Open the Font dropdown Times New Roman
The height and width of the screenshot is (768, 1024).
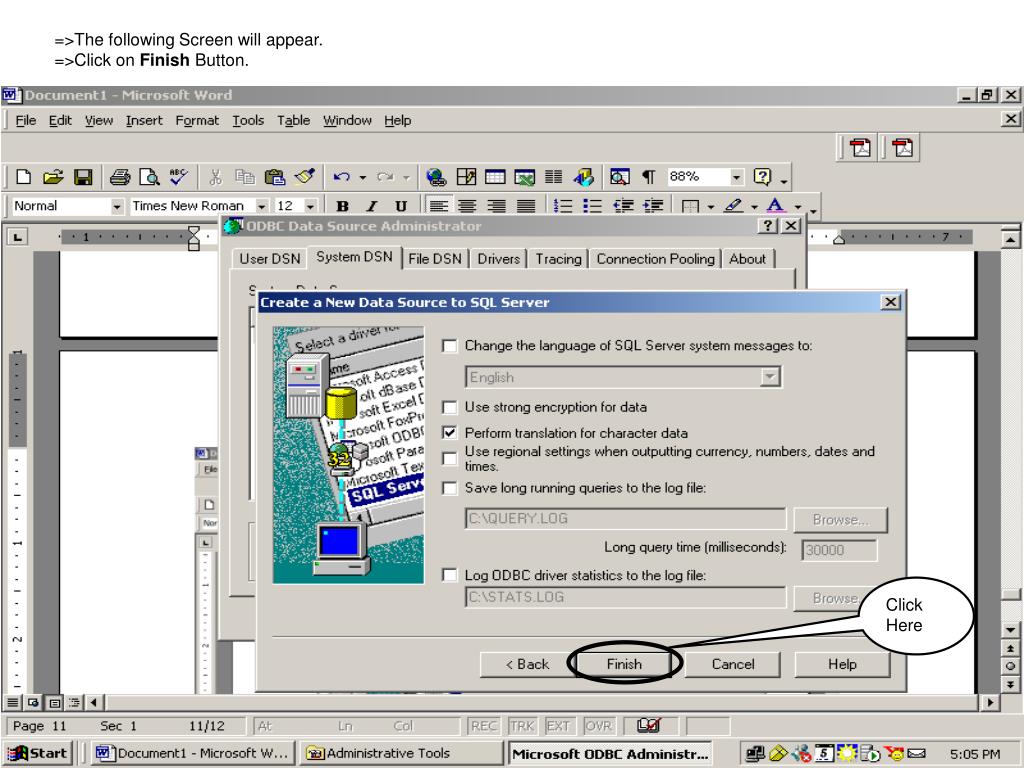pyautogui.click(x=261, y=206)
